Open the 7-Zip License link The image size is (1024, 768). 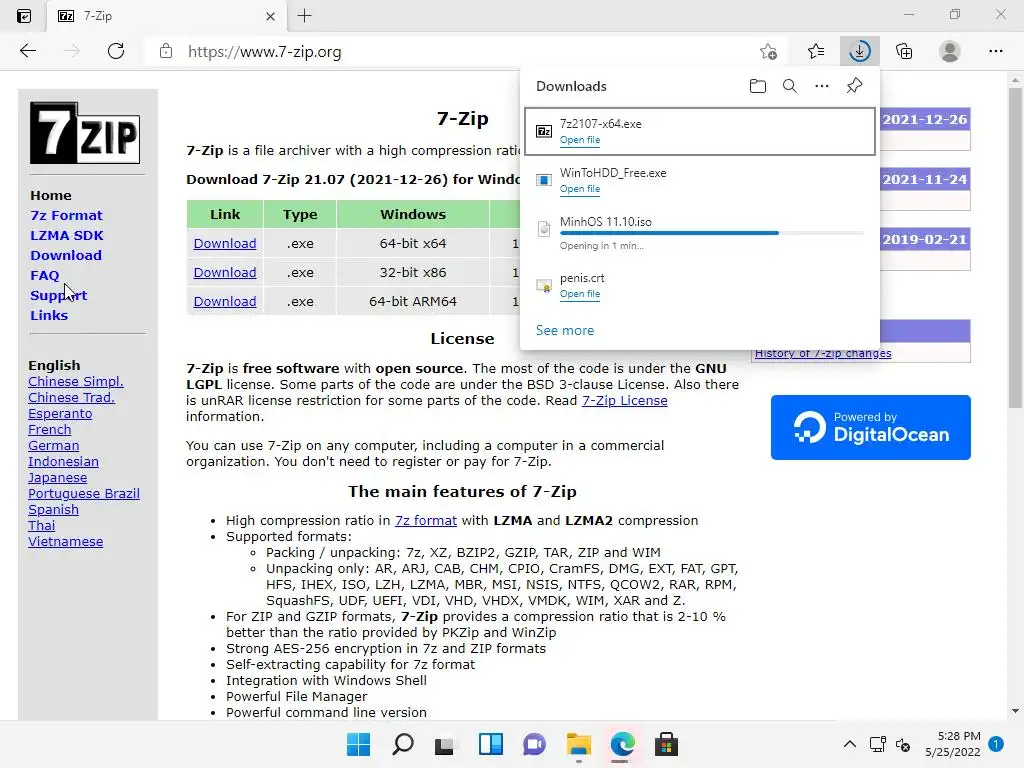pos(624,400)
